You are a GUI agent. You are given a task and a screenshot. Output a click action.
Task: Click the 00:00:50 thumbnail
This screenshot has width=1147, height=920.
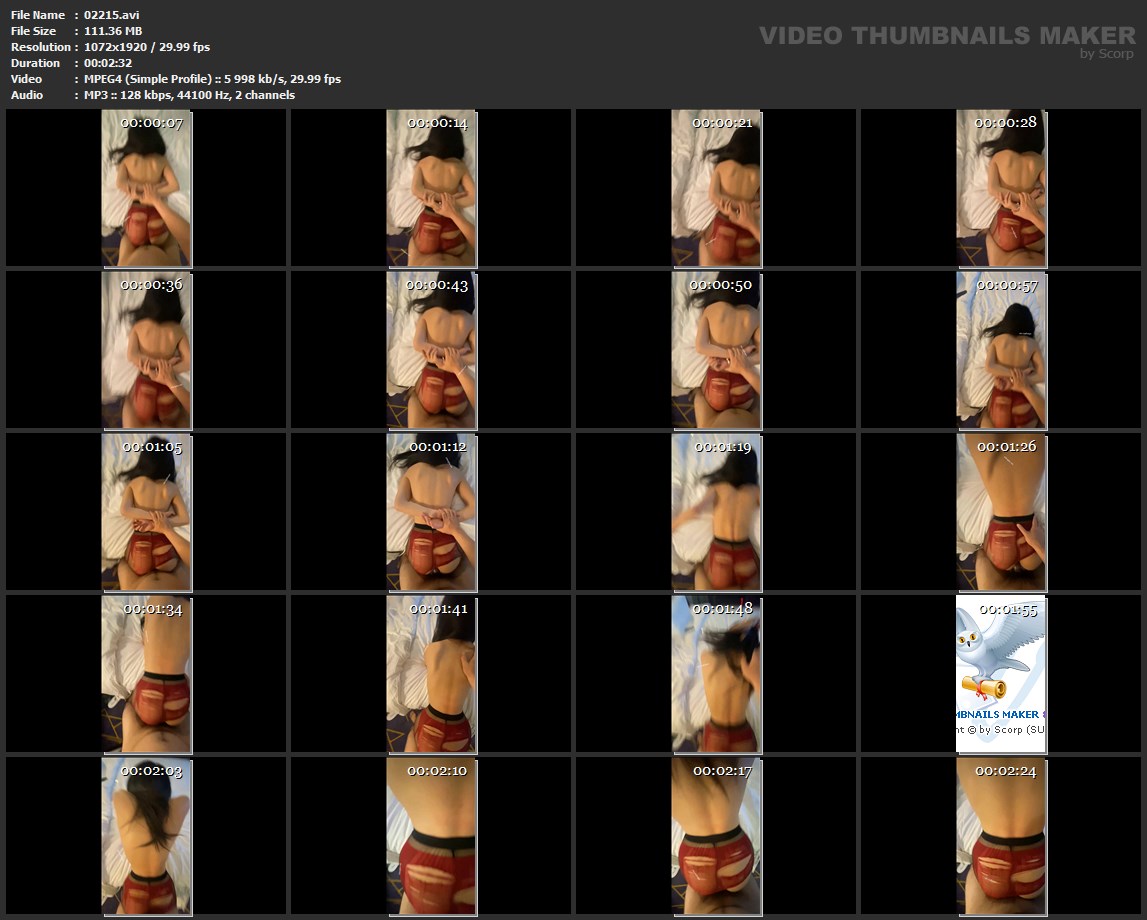[x=716, y=350]
